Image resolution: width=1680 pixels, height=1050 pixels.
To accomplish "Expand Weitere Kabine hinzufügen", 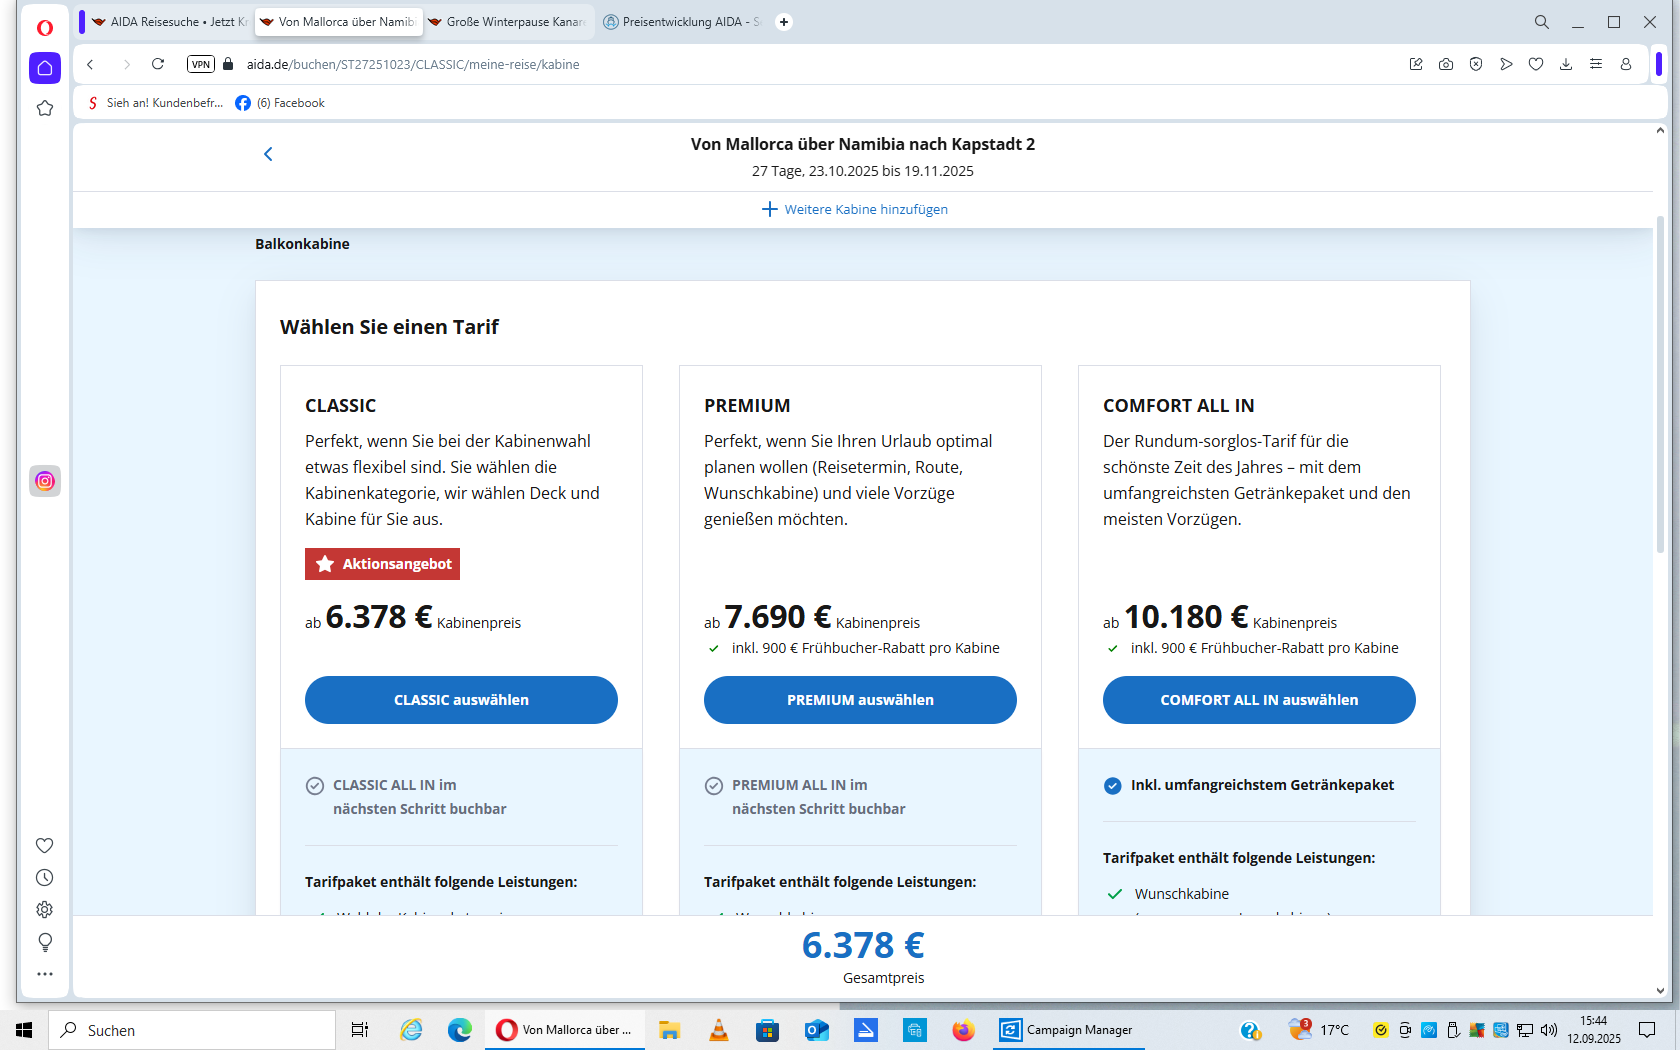I will [x=855, y=209].
